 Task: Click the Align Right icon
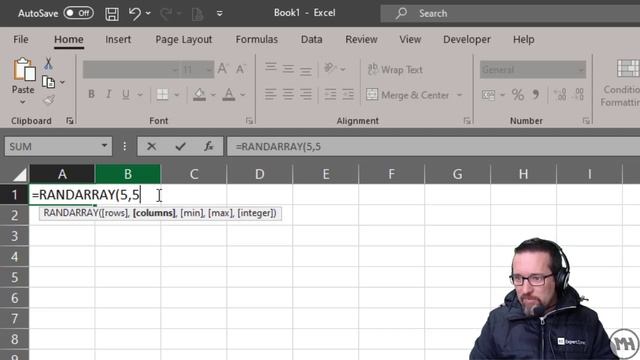click(x=306, y=95)
